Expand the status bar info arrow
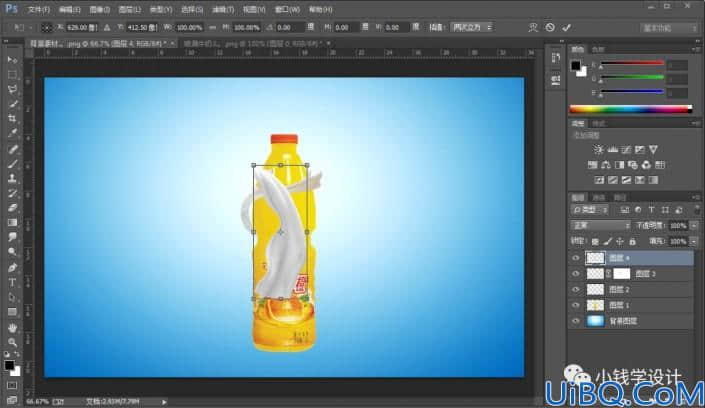The height and width of the screenshot is (408, 705). 164,402
